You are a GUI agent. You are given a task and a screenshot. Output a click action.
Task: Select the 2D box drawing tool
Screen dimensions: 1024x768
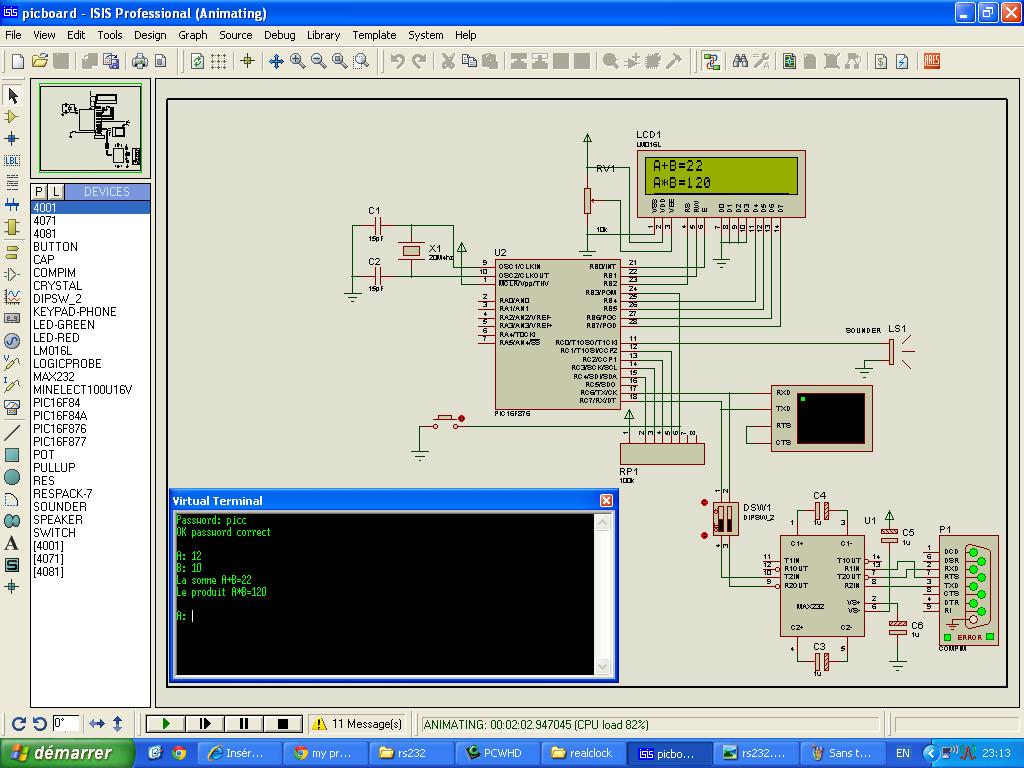point(12,455)
